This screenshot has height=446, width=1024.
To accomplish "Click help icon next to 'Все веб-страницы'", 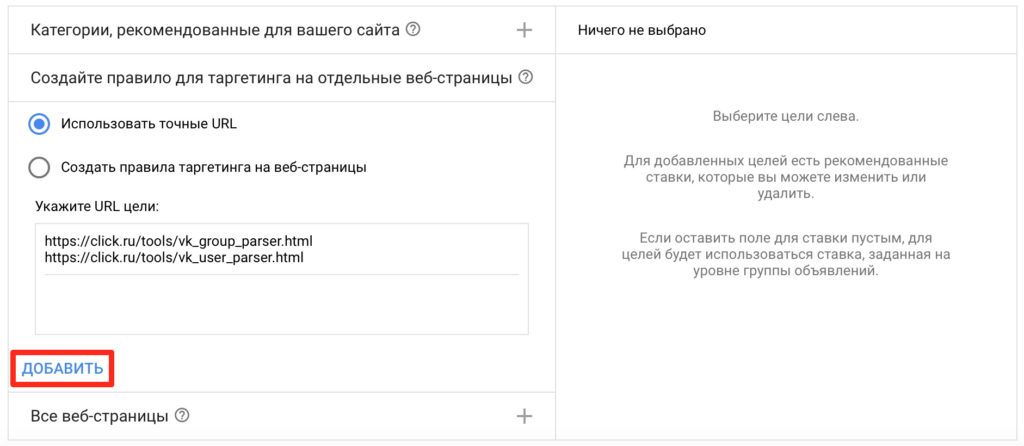I will [x=182, y=415].
